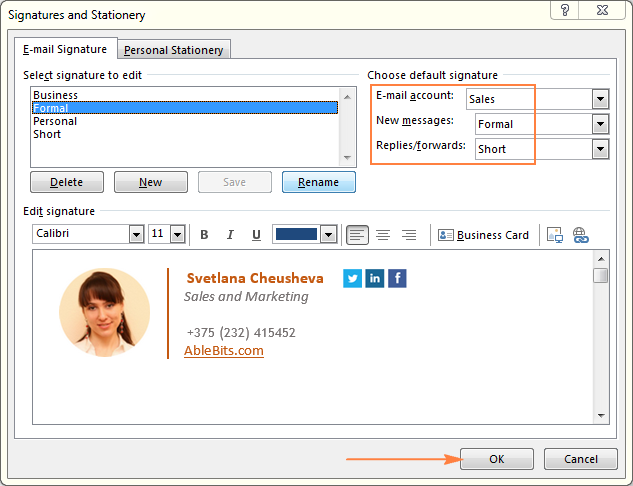
Task: Click the AbleBits.com link in signature
Action: 223,350
